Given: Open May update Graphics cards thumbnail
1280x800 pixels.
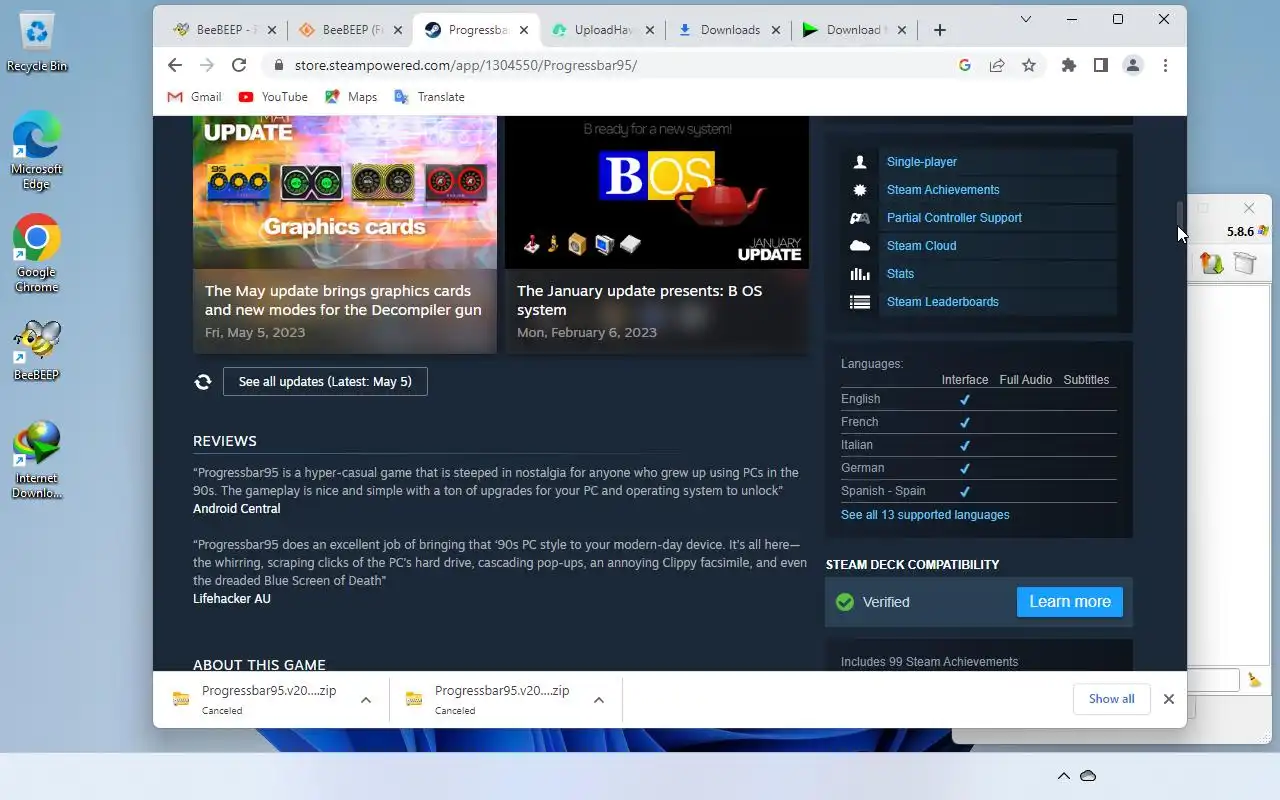Looking at the screenshot, I should 345,192.
